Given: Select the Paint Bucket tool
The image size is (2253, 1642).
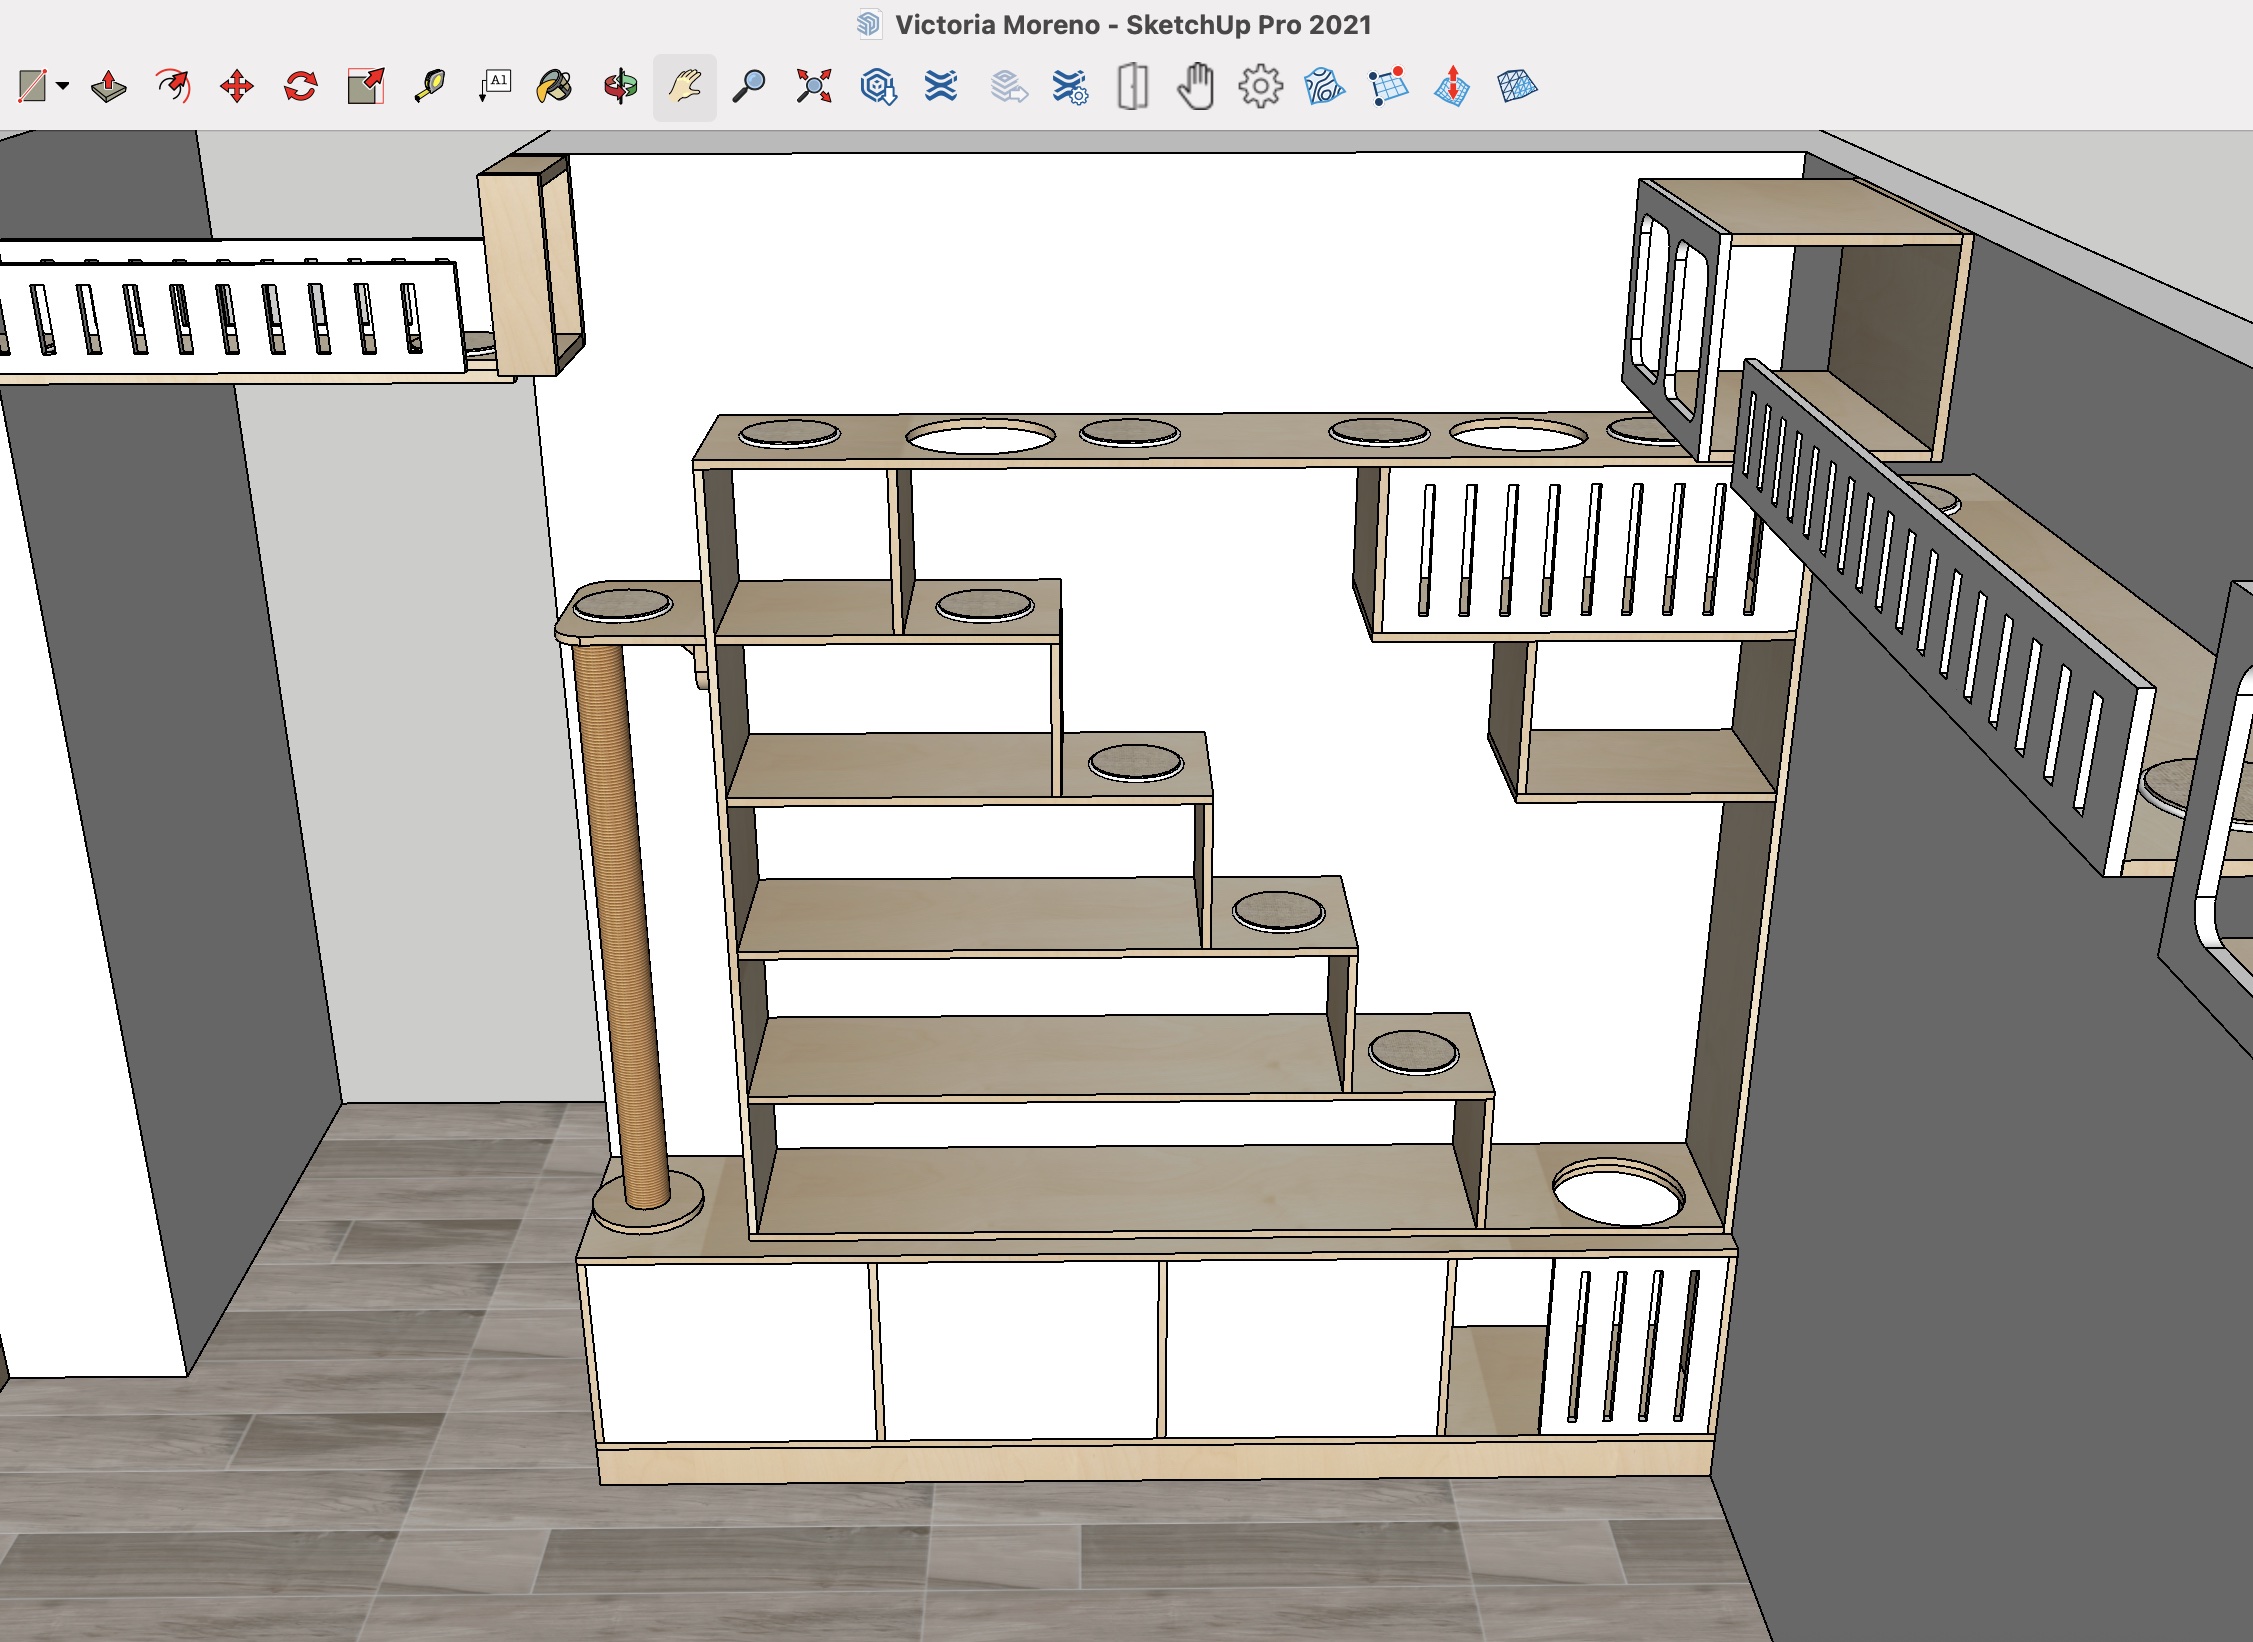Looking at the screenshot, I should coord(555,86).
